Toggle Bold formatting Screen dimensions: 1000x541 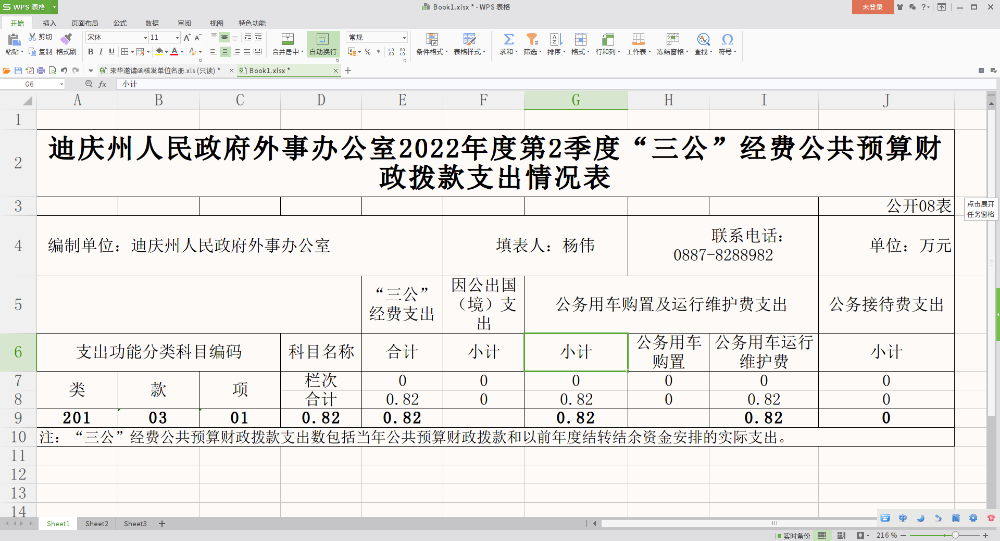(x=91, y=52)
